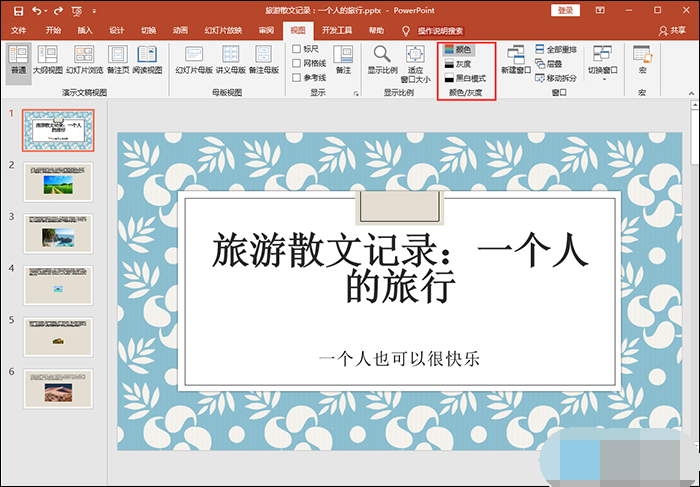Screen dimensions: 700x487
Task: Open the Show group dialog launcher
Action: pyautogui.click(x=355, y=93)
